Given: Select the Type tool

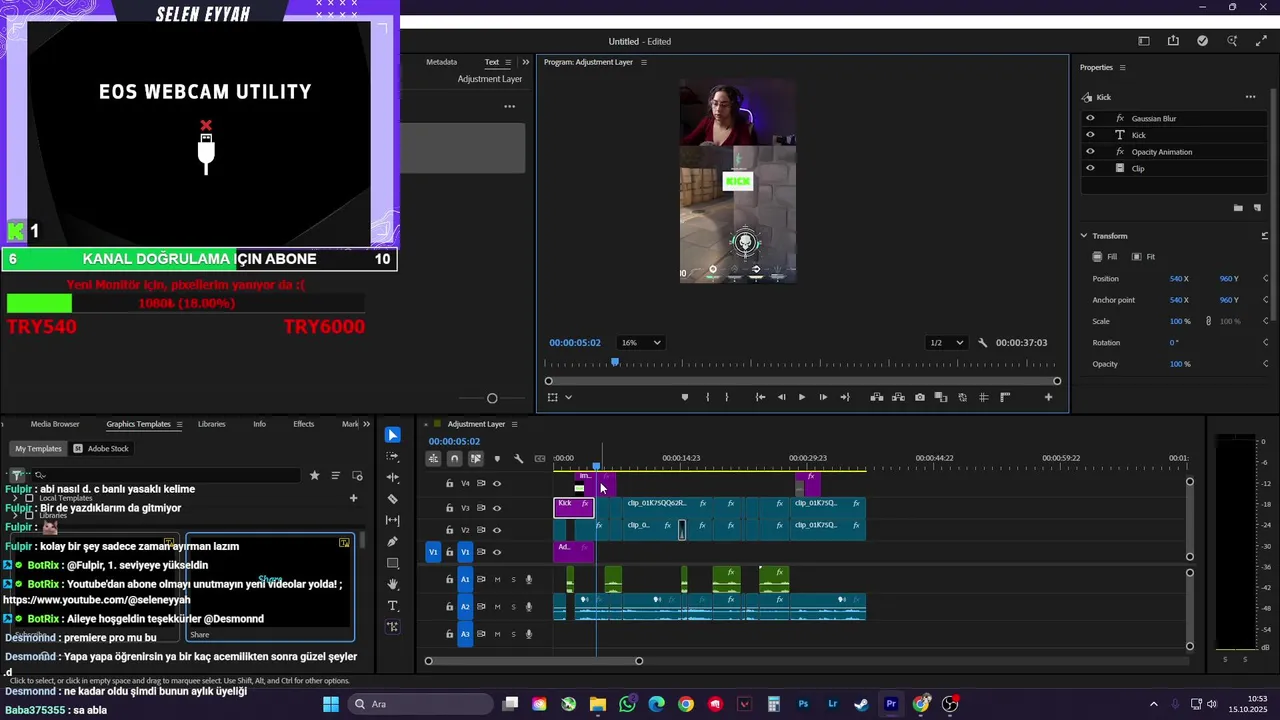Looking at the screenshot, I should coord(392,606).
